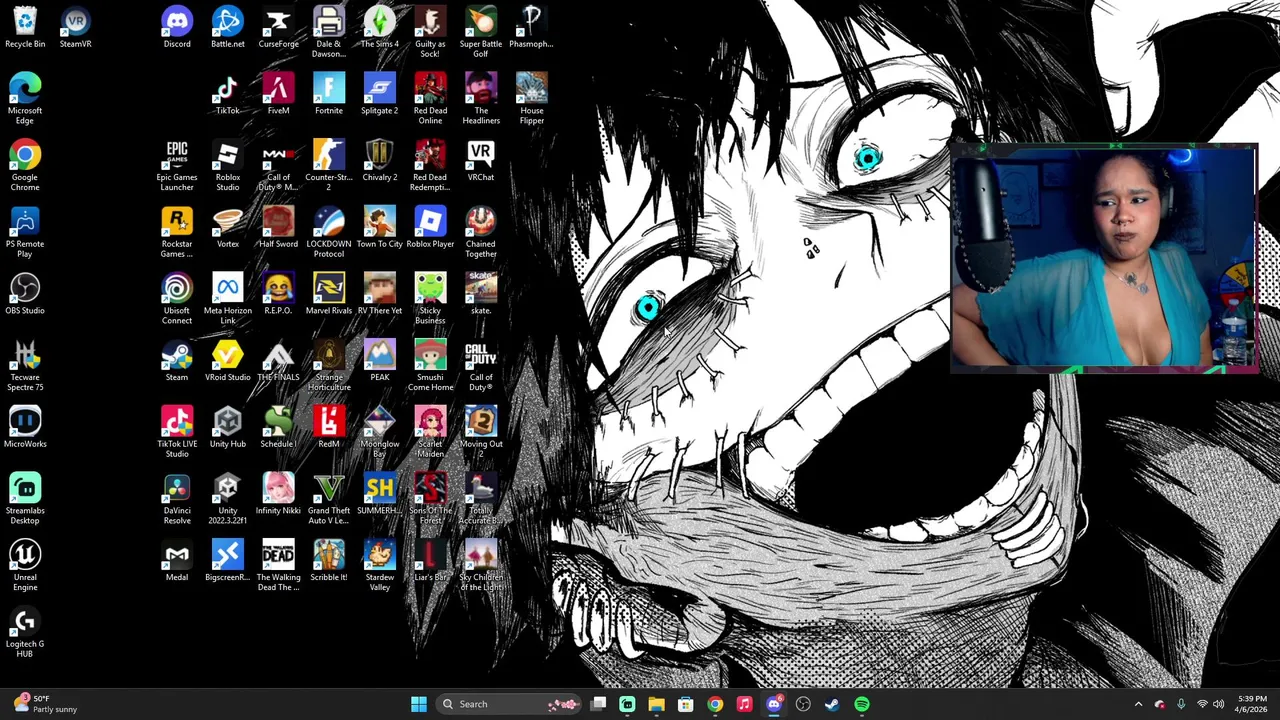Open Stardew Valley desktop shortcut

(x=379, y=565)
